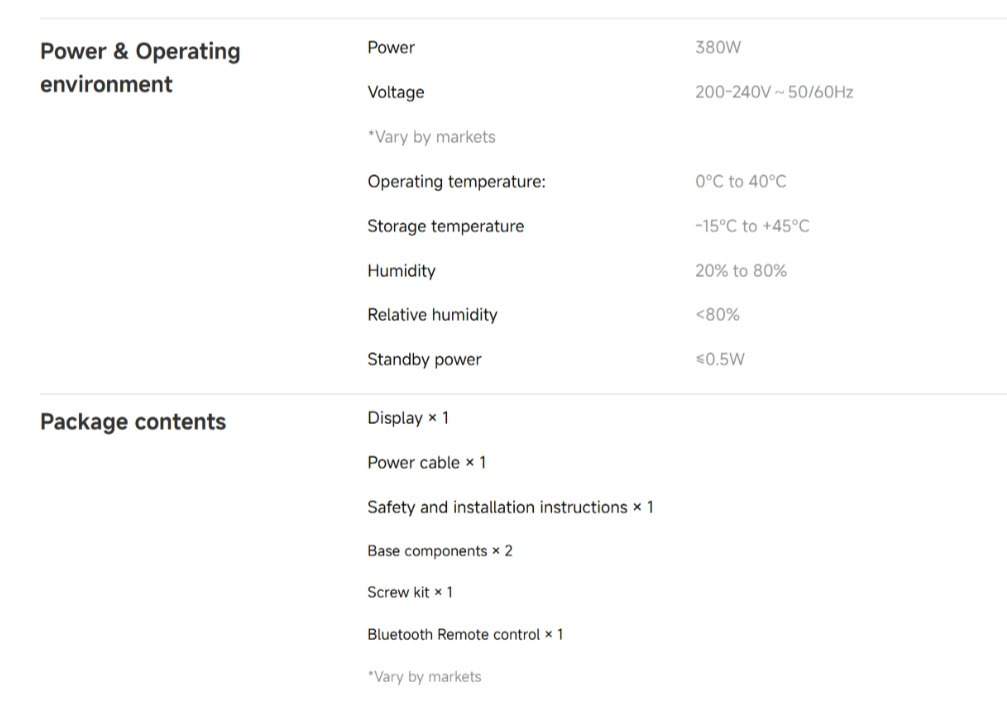
Task: Click the Operating temperature label
Action: tap(457, 182)
